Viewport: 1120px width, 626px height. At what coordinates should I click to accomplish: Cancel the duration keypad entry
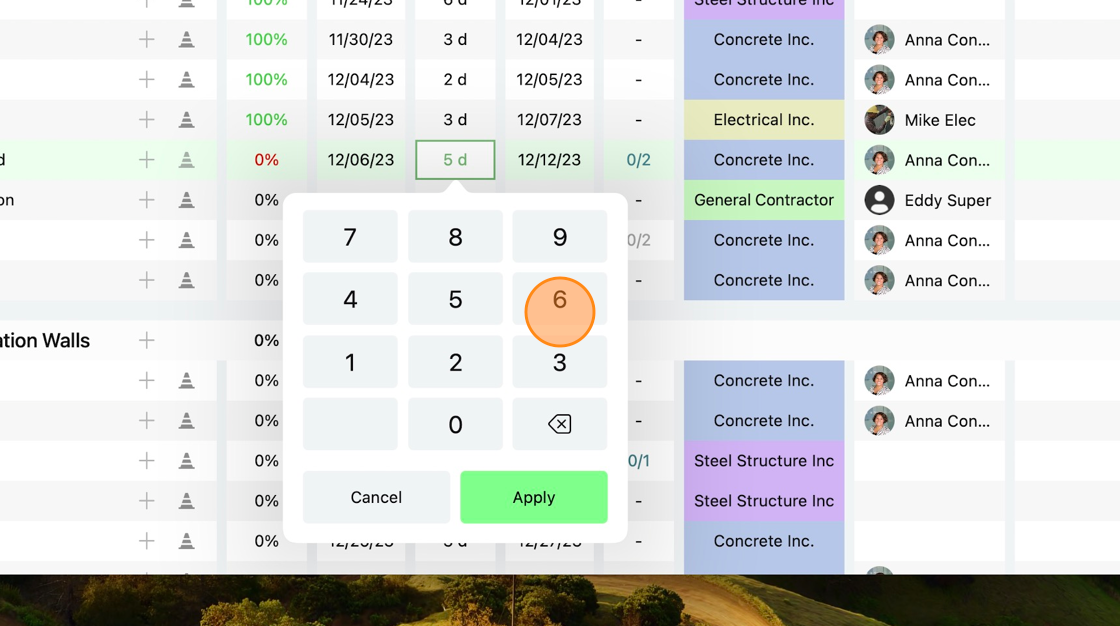click(x=376, y=497)
